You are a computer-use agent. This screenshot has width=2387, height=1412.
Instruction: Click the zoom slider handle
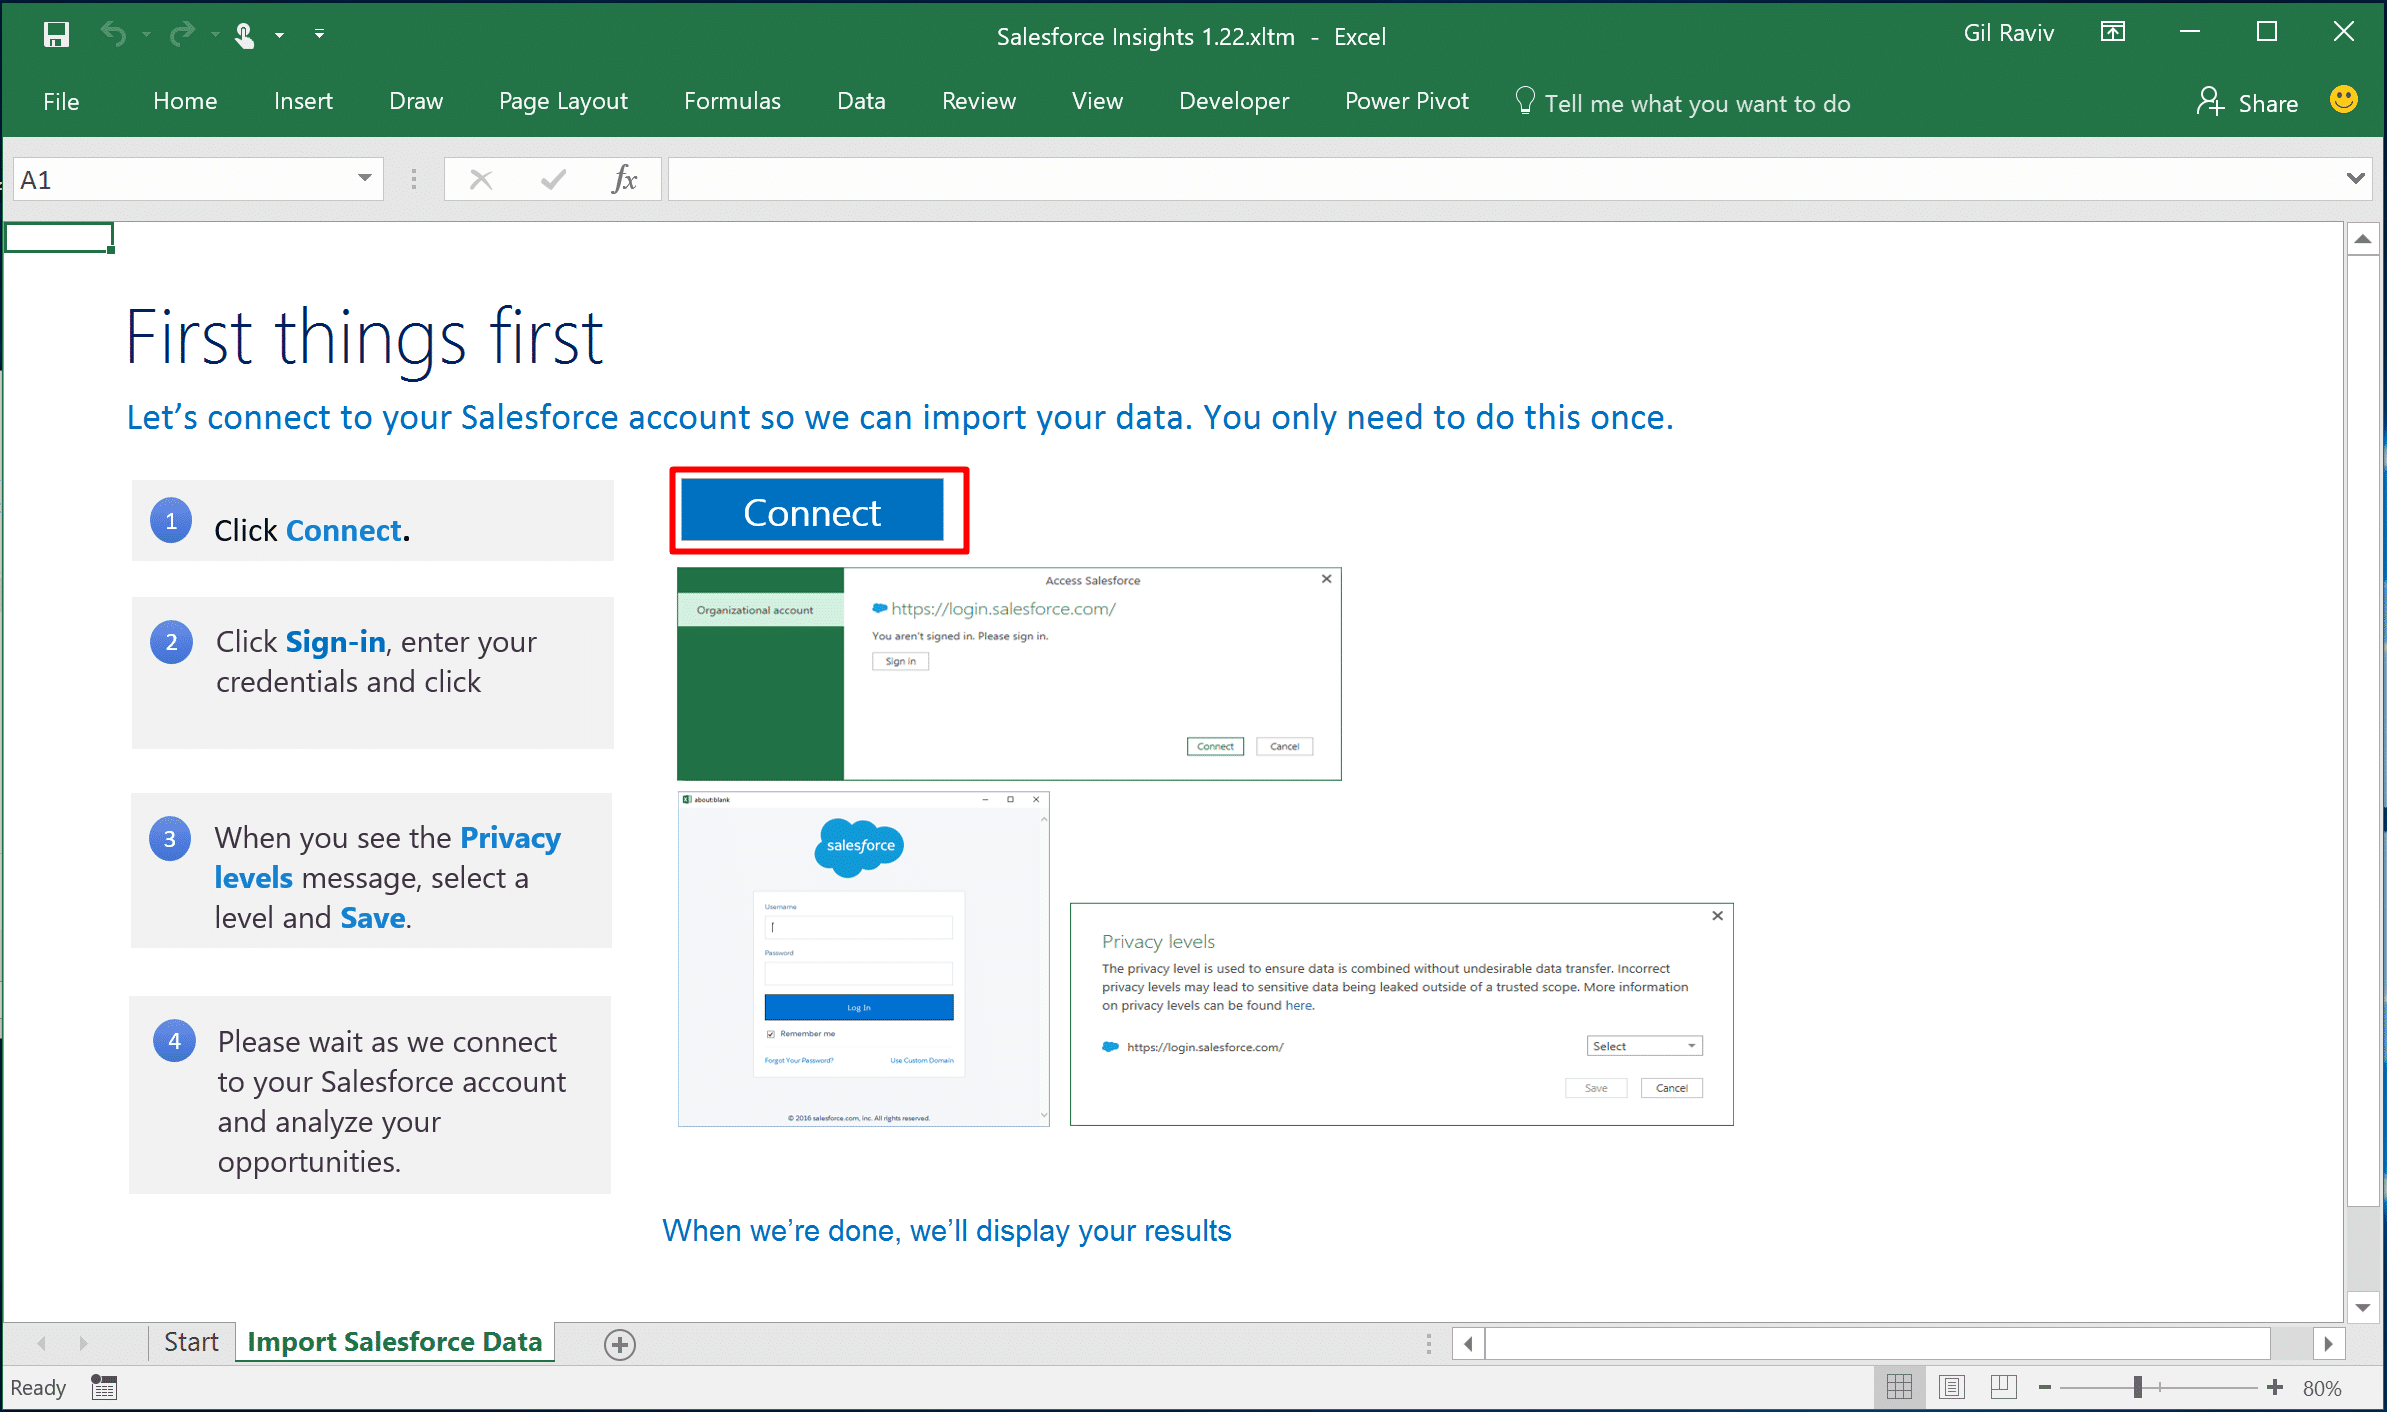click(2137, 1387)
